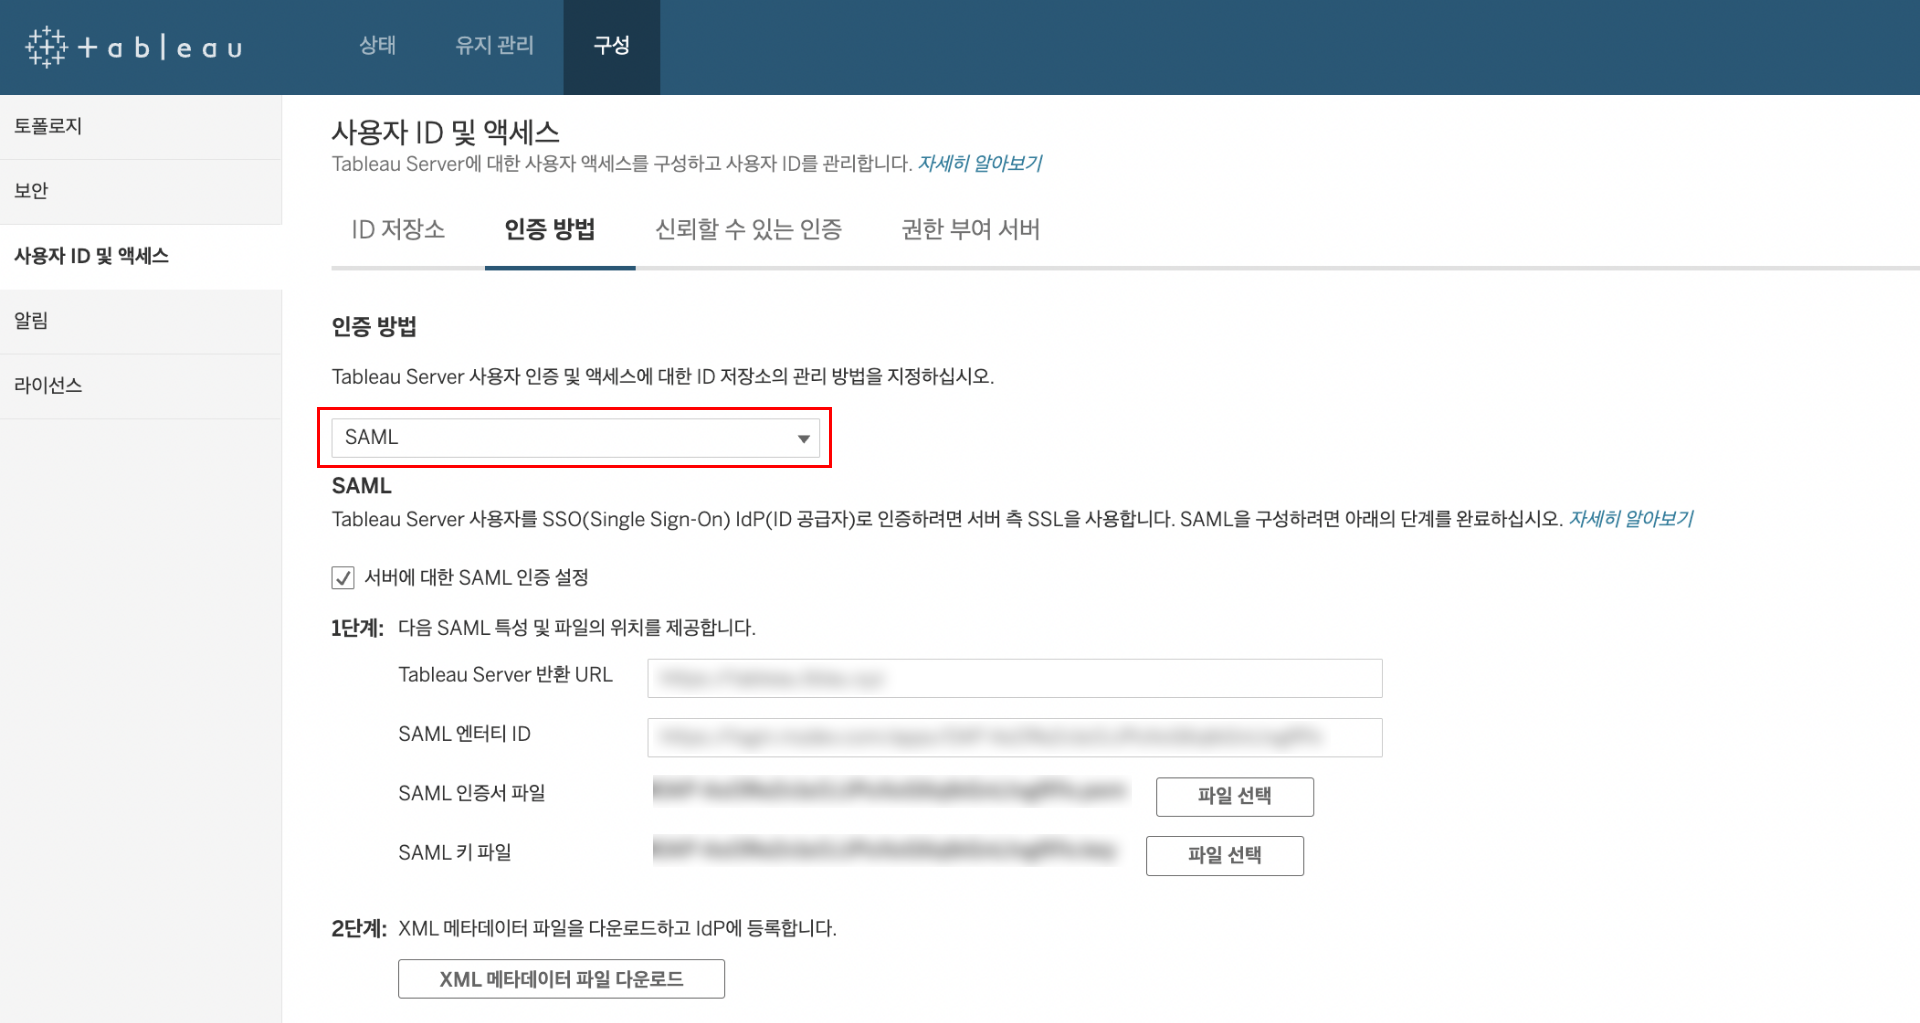Open the 유지 관리 top navigation tab
Screen dimensions: 1920x1023
pyautogui.click(x=494, y=46)
